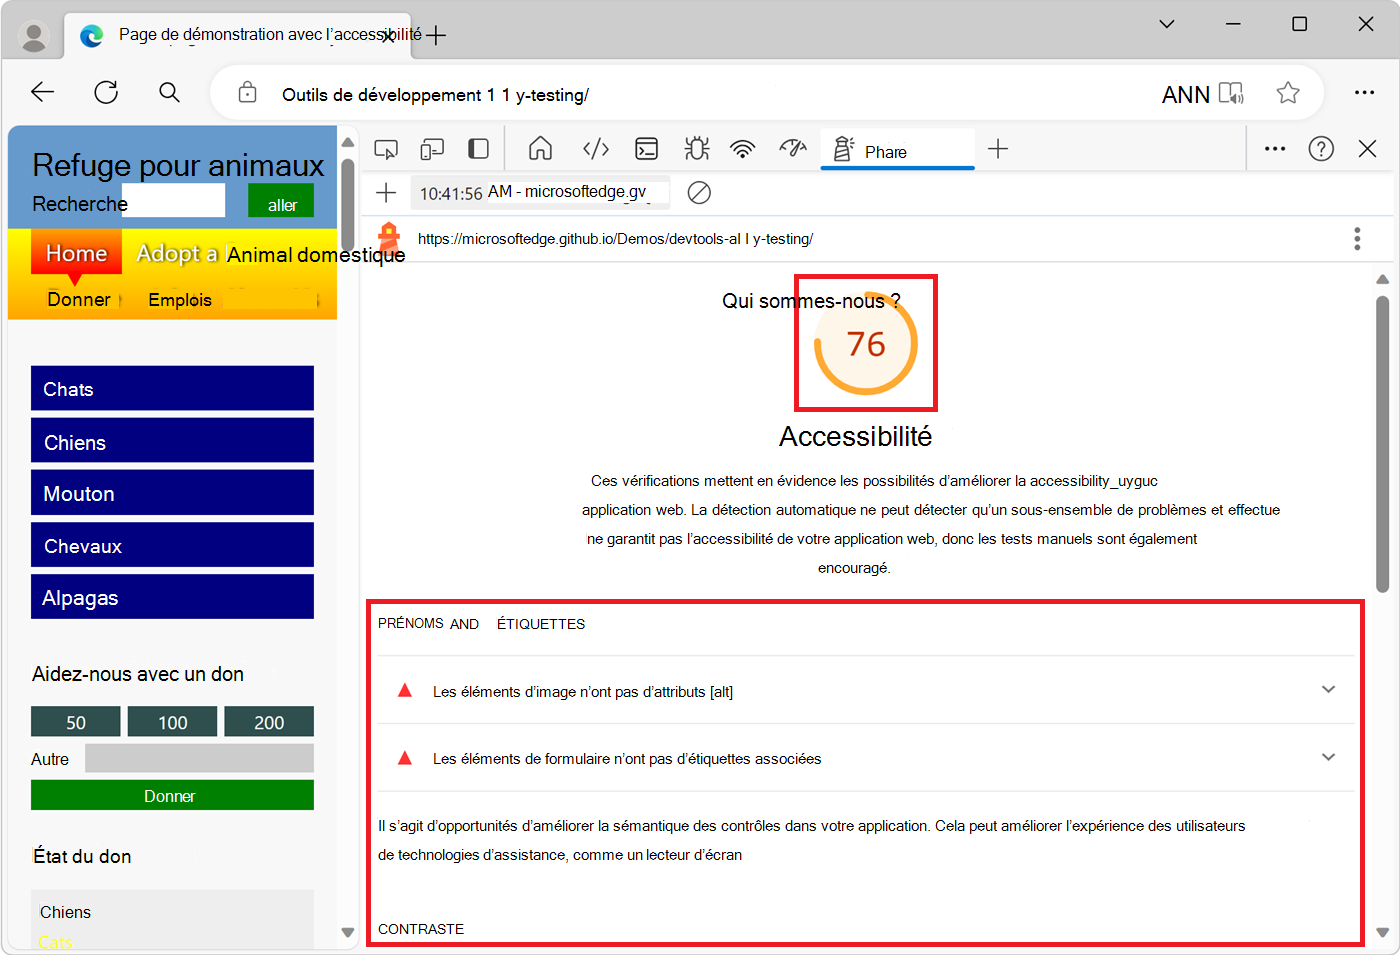Select the inspect element tool in DevTools
Viewport: 1400px width, 955px height.
pyautogui.click(x=385, y=147)
